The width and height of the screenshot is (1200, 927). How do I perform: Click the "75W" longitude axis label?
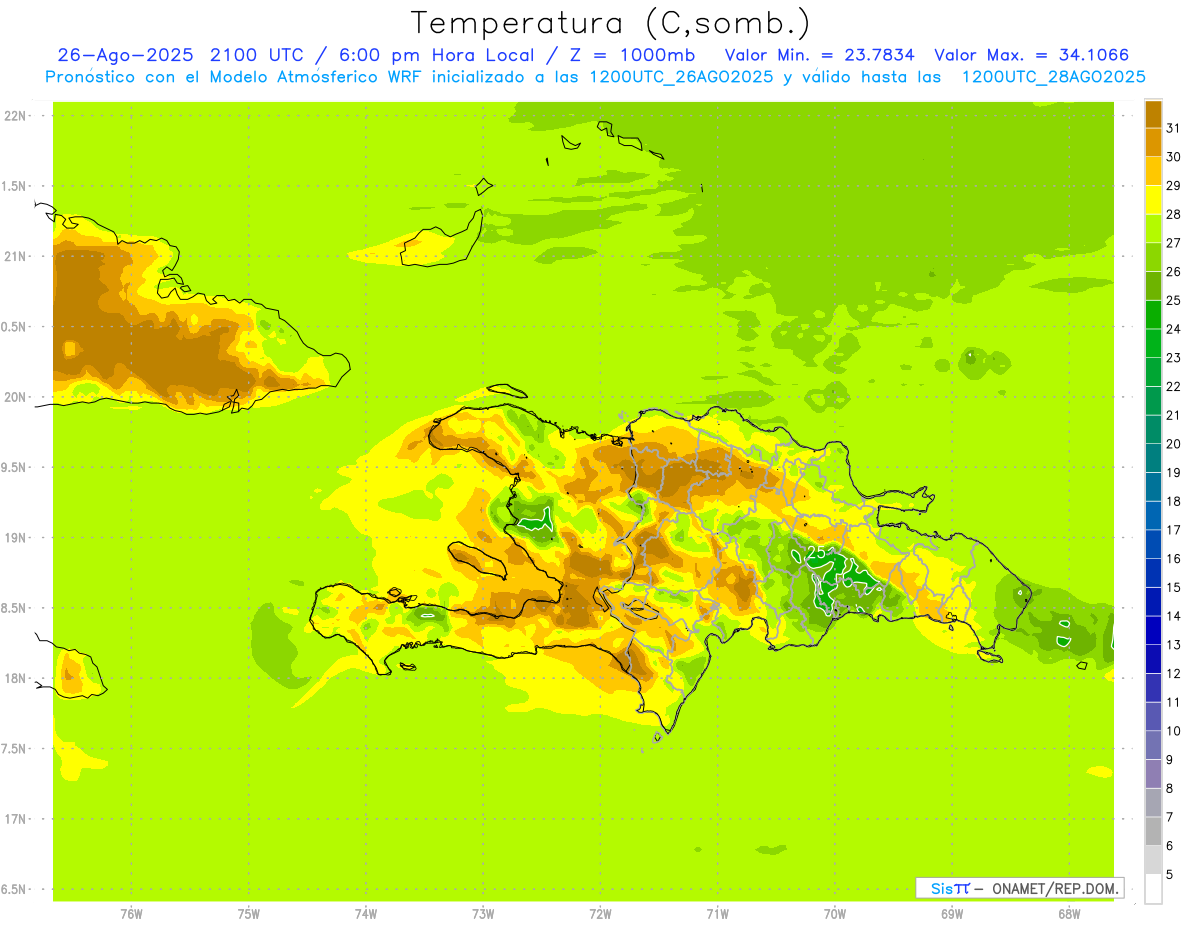coord(249,914)
